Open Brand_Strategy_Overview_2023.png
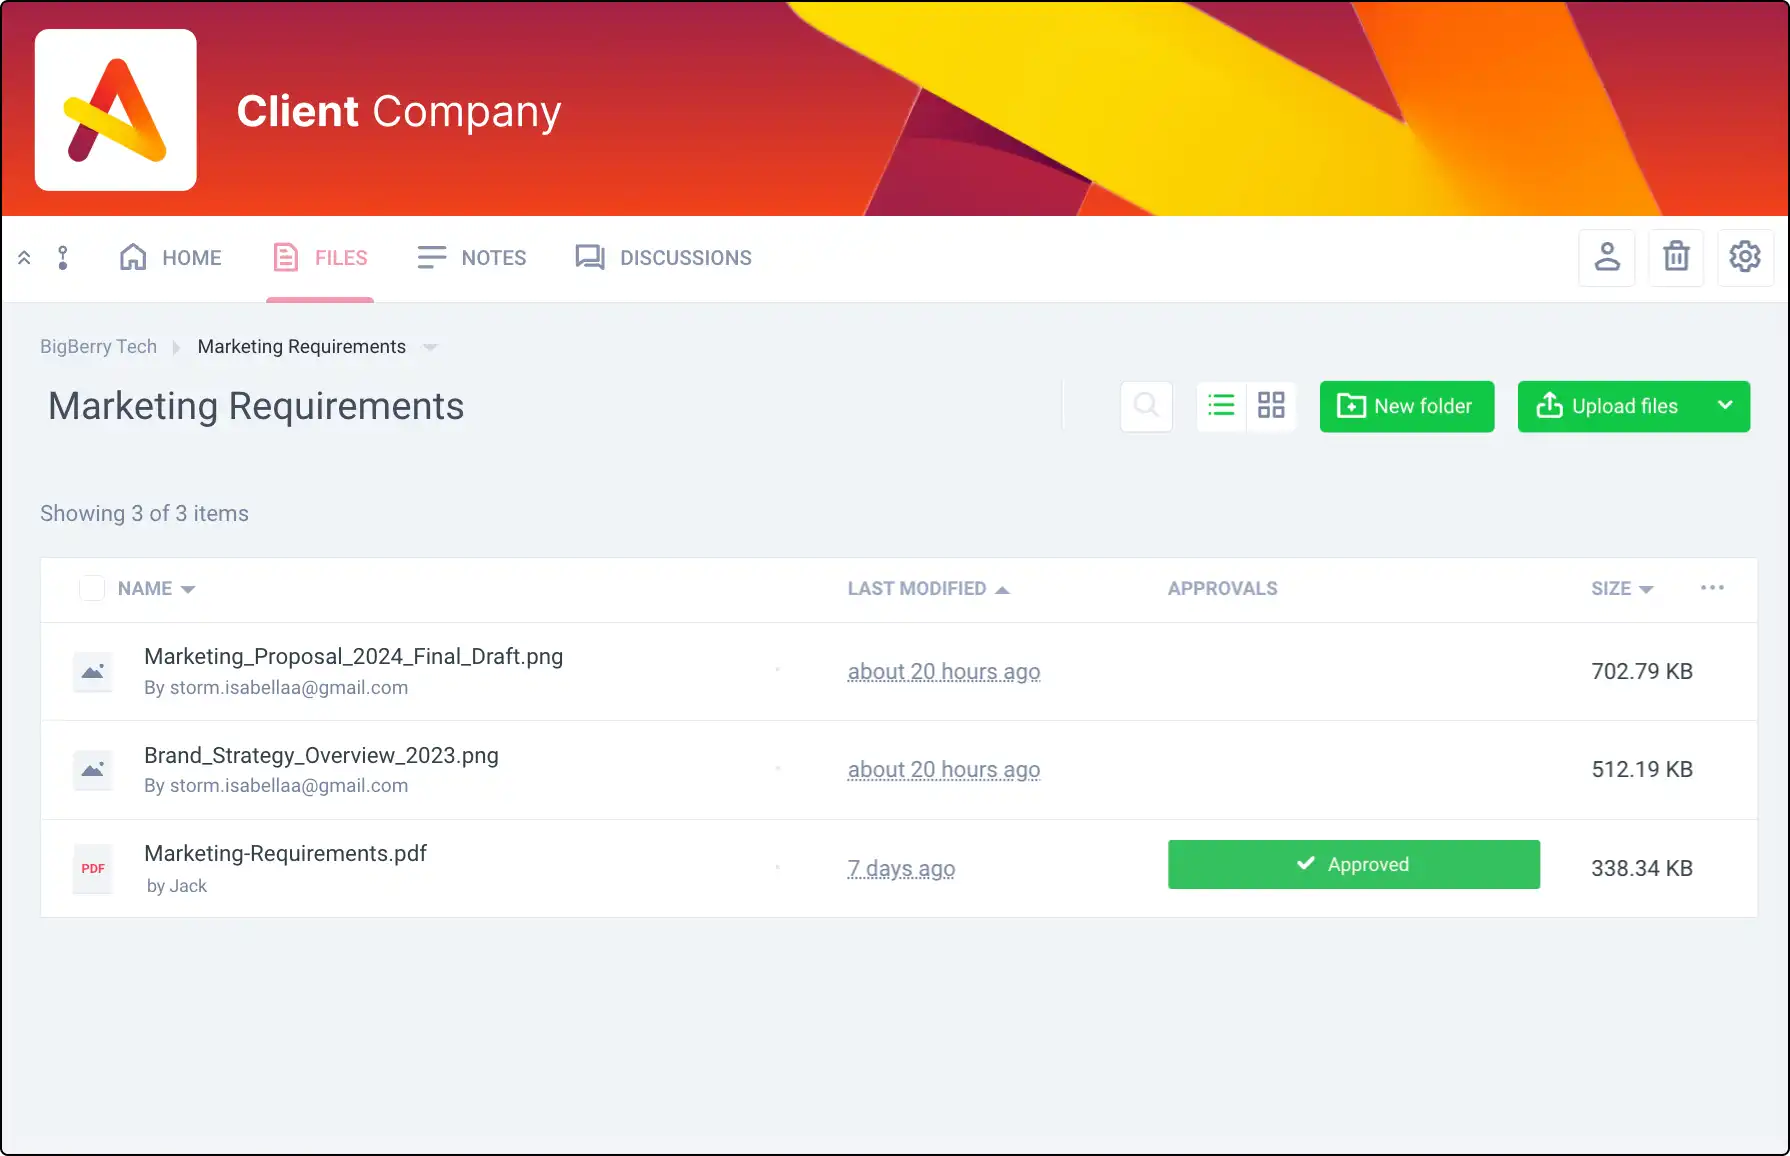 pos(321,756)
